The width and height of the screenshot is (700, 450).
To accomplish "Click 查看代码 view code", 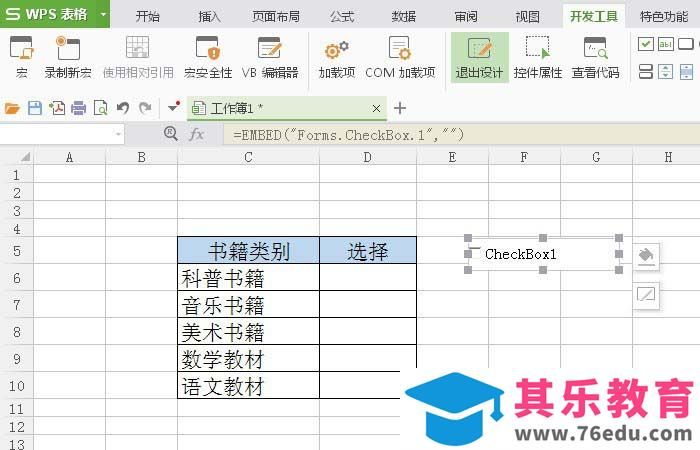I will (596, 57).
